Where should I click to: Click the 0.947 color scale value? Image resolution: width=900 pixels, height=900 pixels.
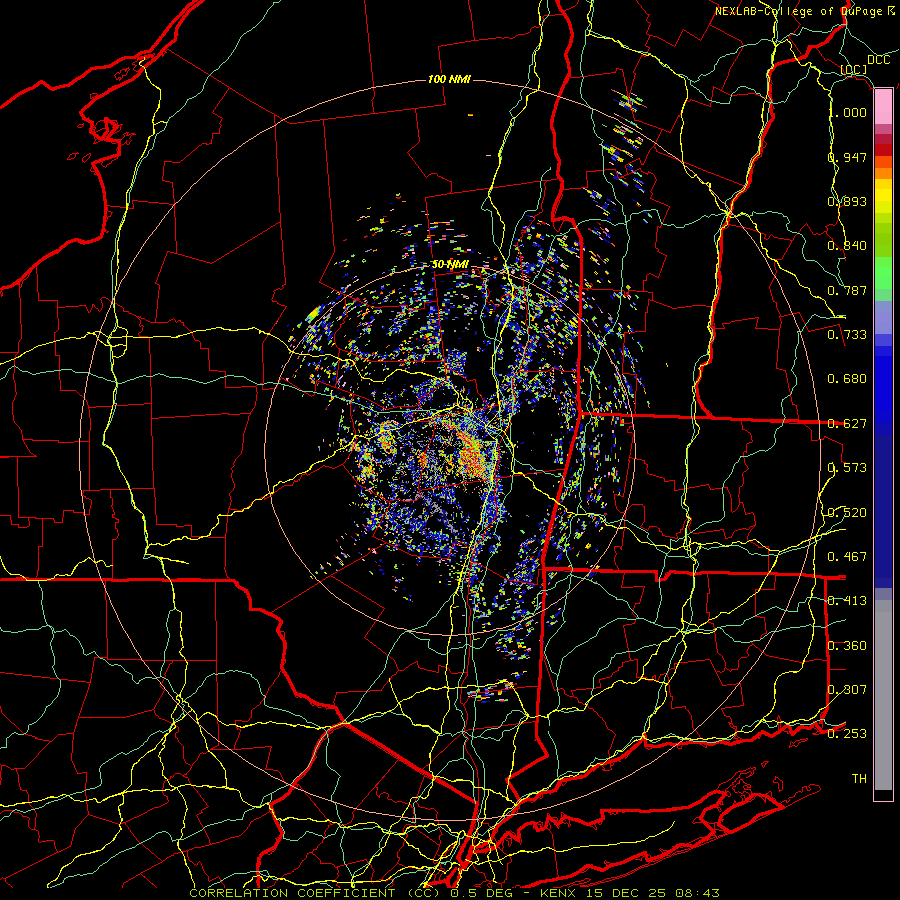[x=847, y=157]
